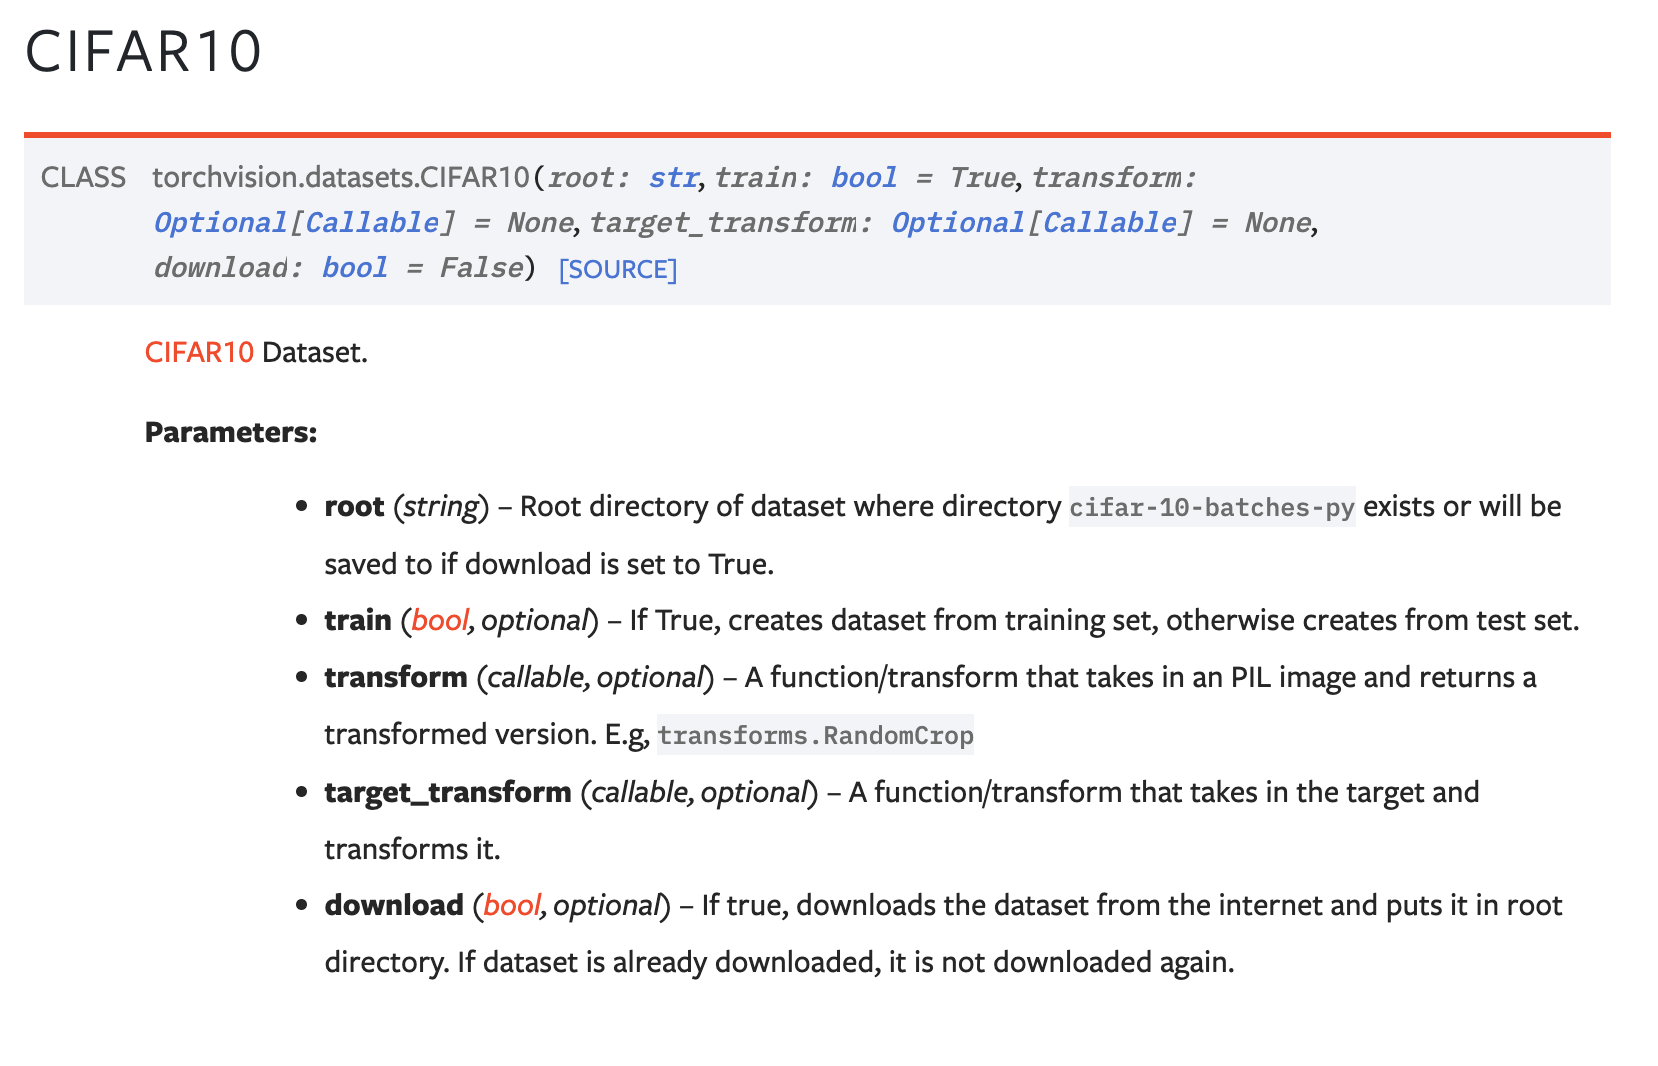Click the torchvision.datasets.CIFAR10 class name
Image resolution: width=1658 pixels, height=1066 pixels.
click(340, 177)
